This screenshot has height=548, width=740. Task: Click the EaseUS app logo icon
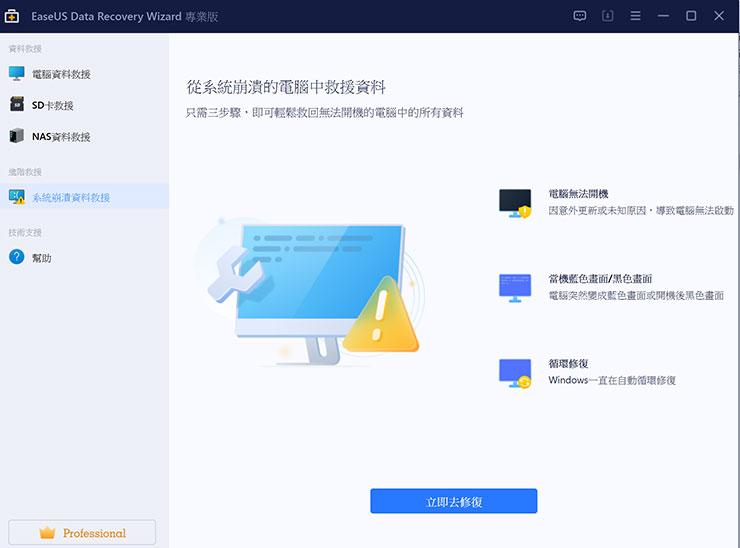[12, 17]
